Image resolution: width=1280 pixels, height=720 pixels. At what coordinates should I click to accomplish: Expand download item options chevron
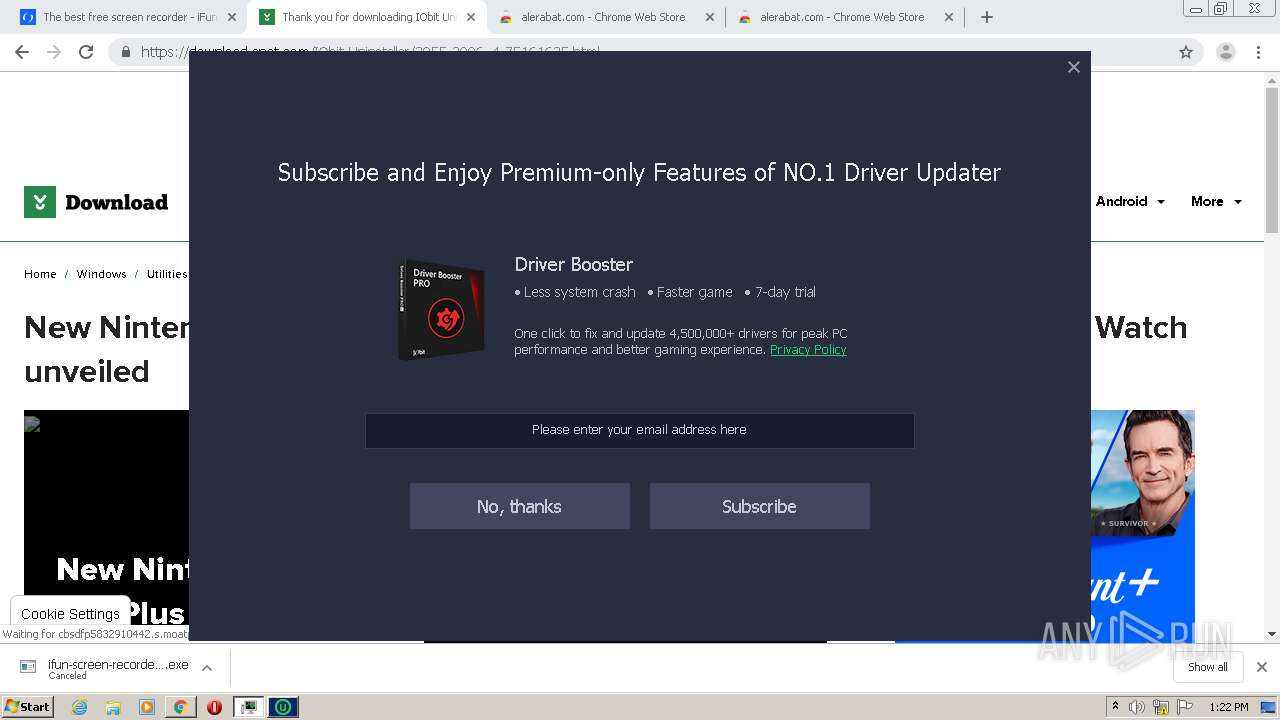coord(207,668)
